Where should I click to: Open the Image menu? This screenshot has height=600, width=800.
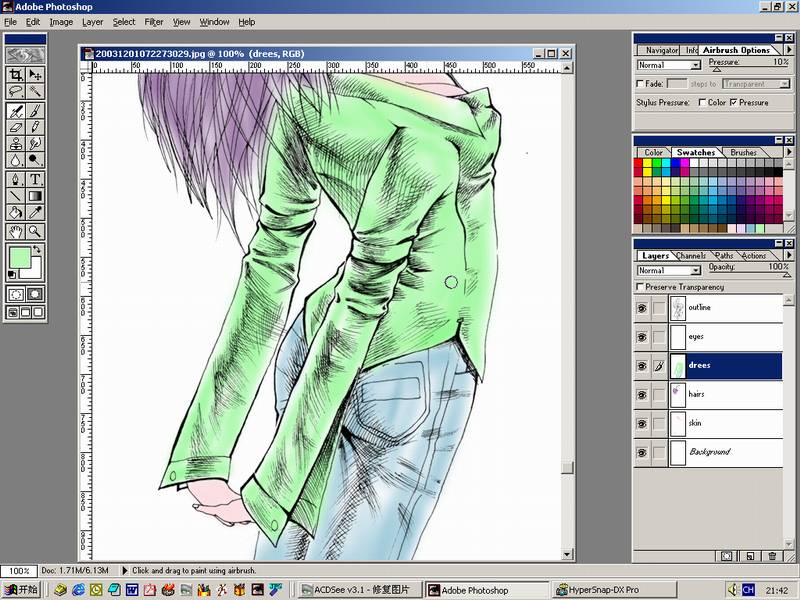point(61,22)
